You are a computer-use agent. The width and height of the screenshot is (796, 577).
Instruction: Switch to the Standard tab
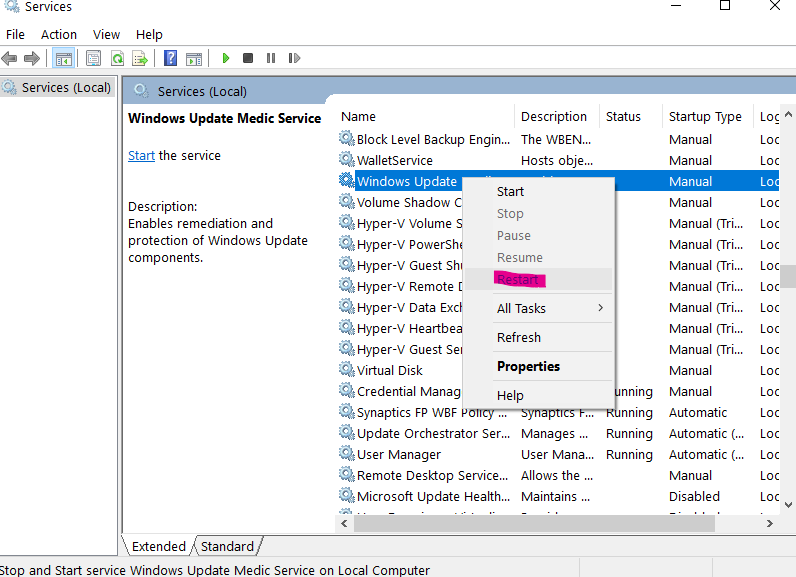[x=227, y=546]
